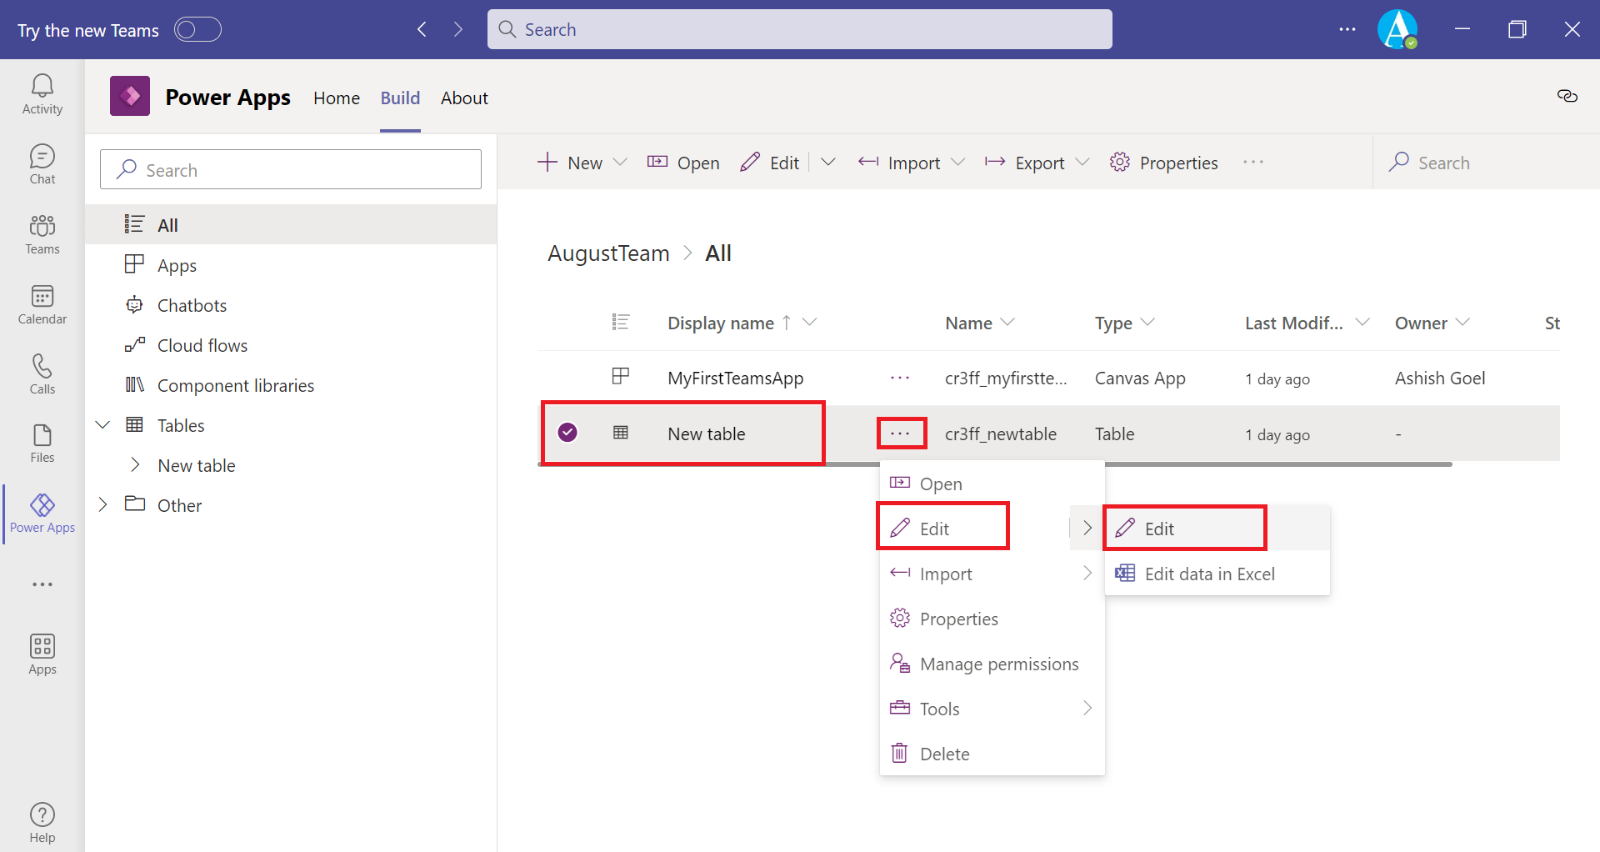The height and width of the screenshot is (852, 1600).
Task: Switch to the Home tab
Action: [336, 98]
